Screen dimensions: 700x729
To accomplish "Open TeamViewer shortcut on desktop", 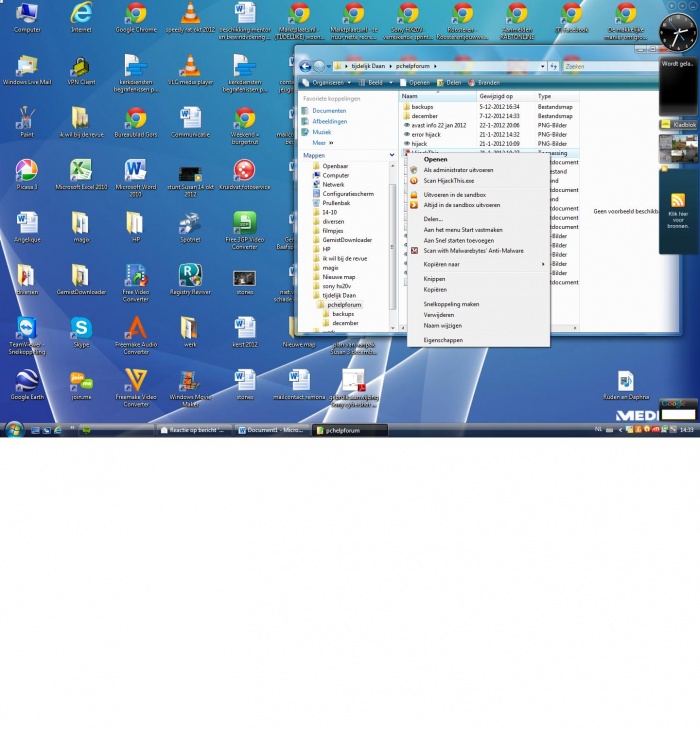I will [27, 335].
